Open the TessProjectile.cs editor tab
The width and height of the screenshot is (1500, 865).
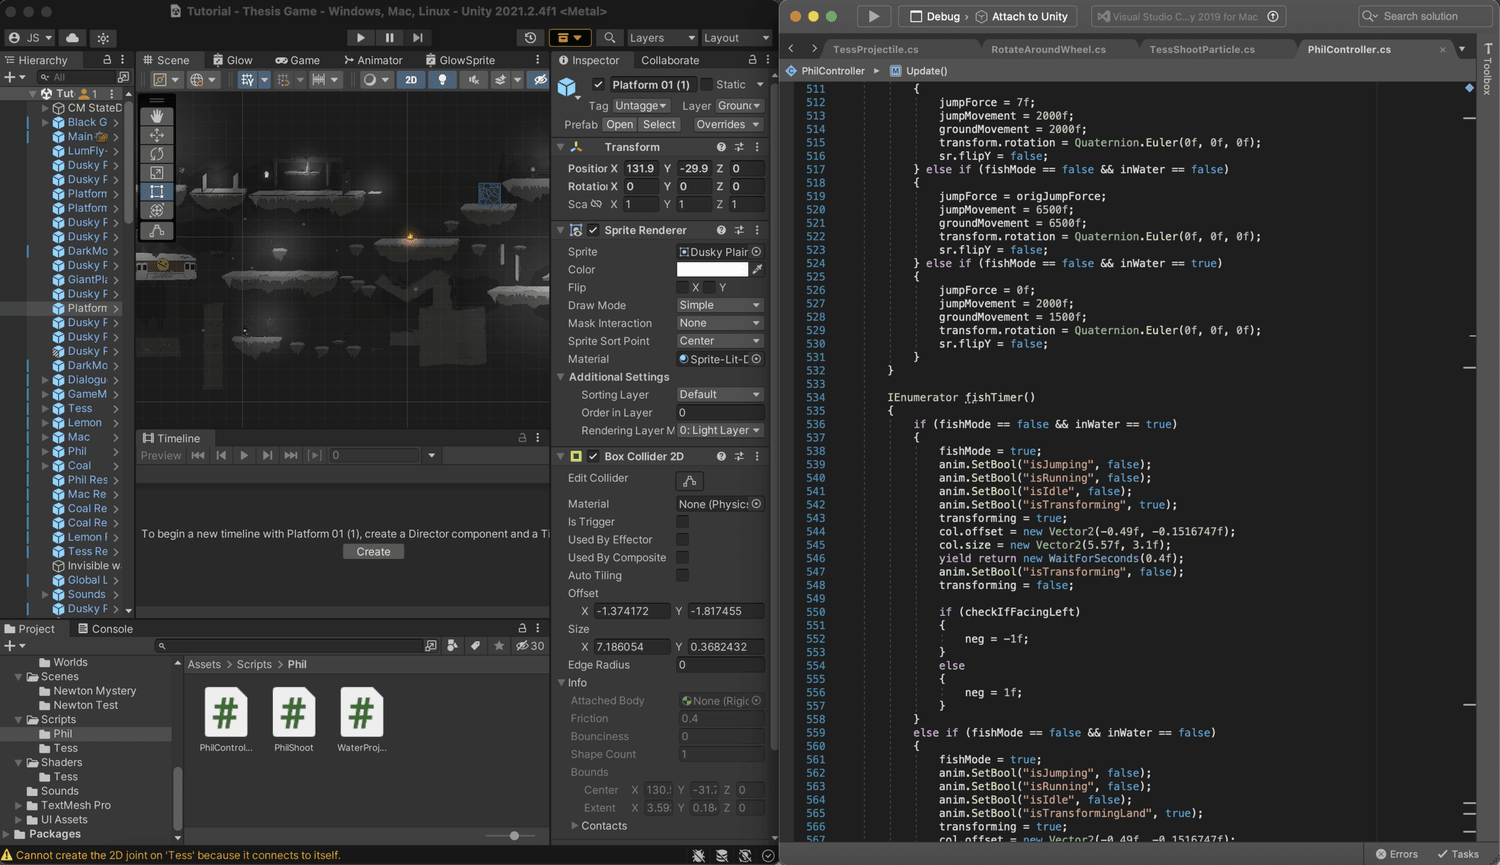[875, 49]
